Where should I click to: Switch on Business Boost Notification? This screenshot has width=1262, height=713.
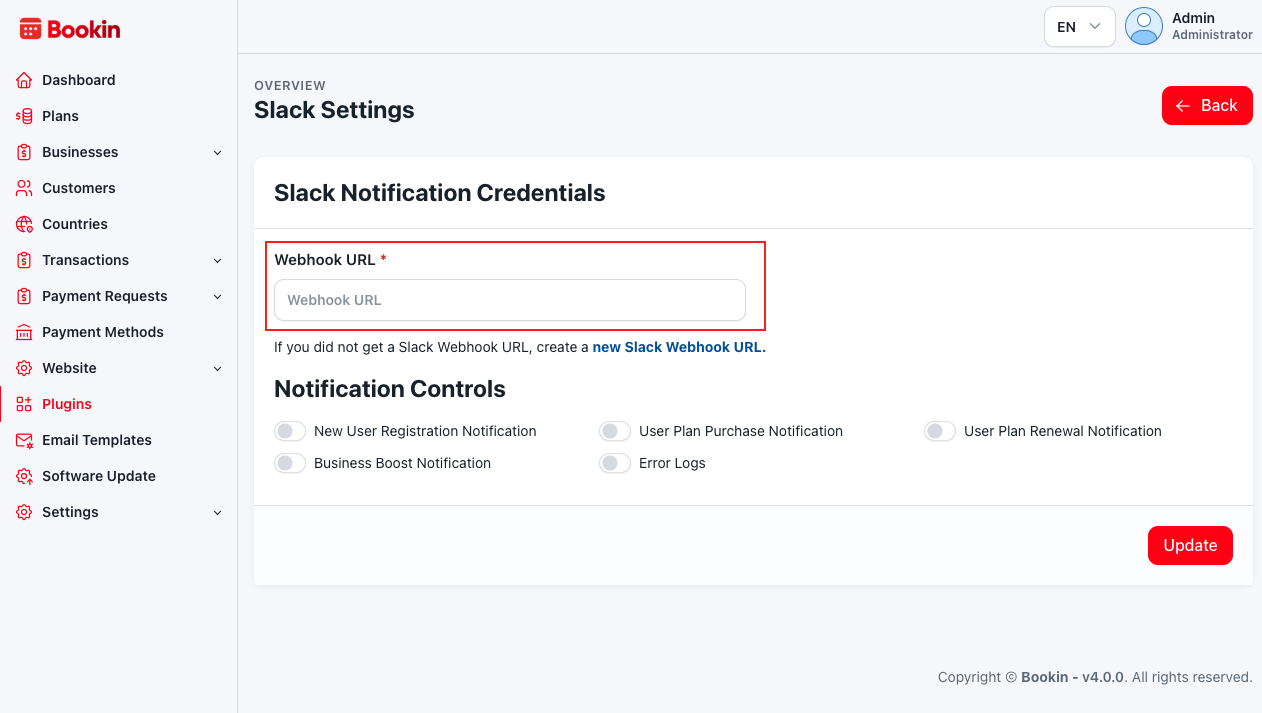(x=290, y=463)
